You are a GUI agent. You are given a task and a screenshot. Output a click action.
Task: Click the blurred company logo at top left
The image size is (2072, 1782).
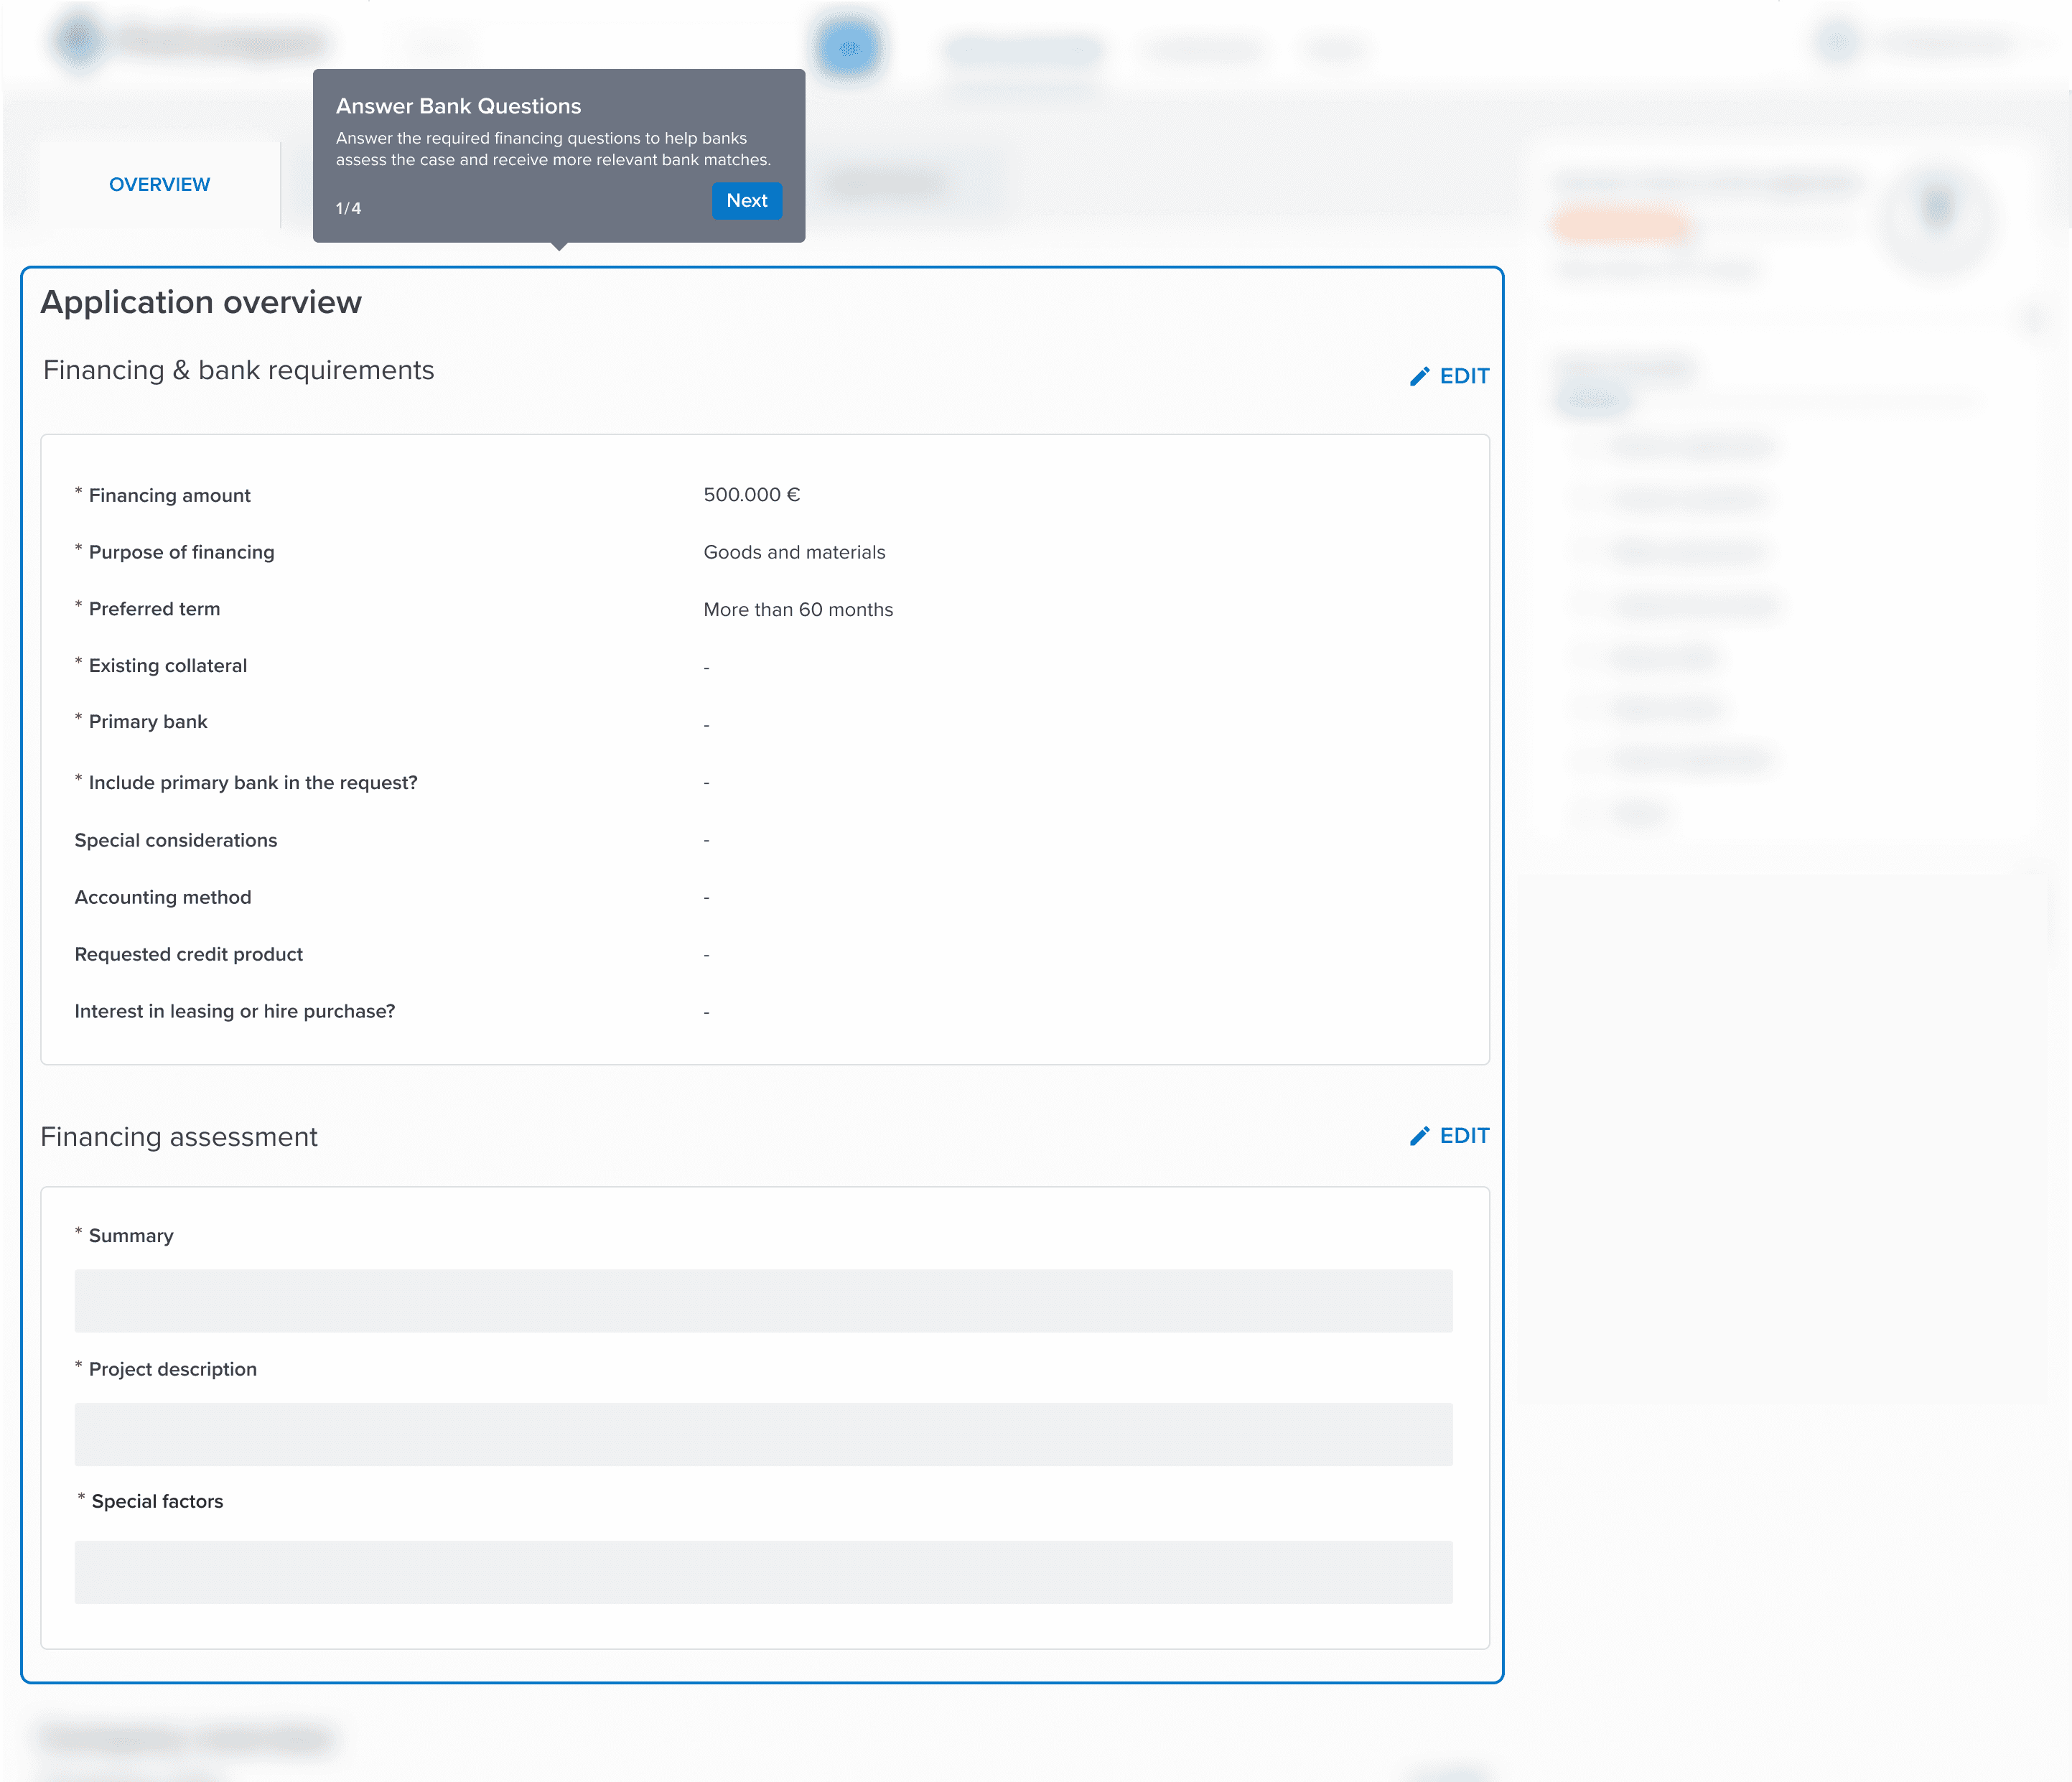click(x=80, y=40)
